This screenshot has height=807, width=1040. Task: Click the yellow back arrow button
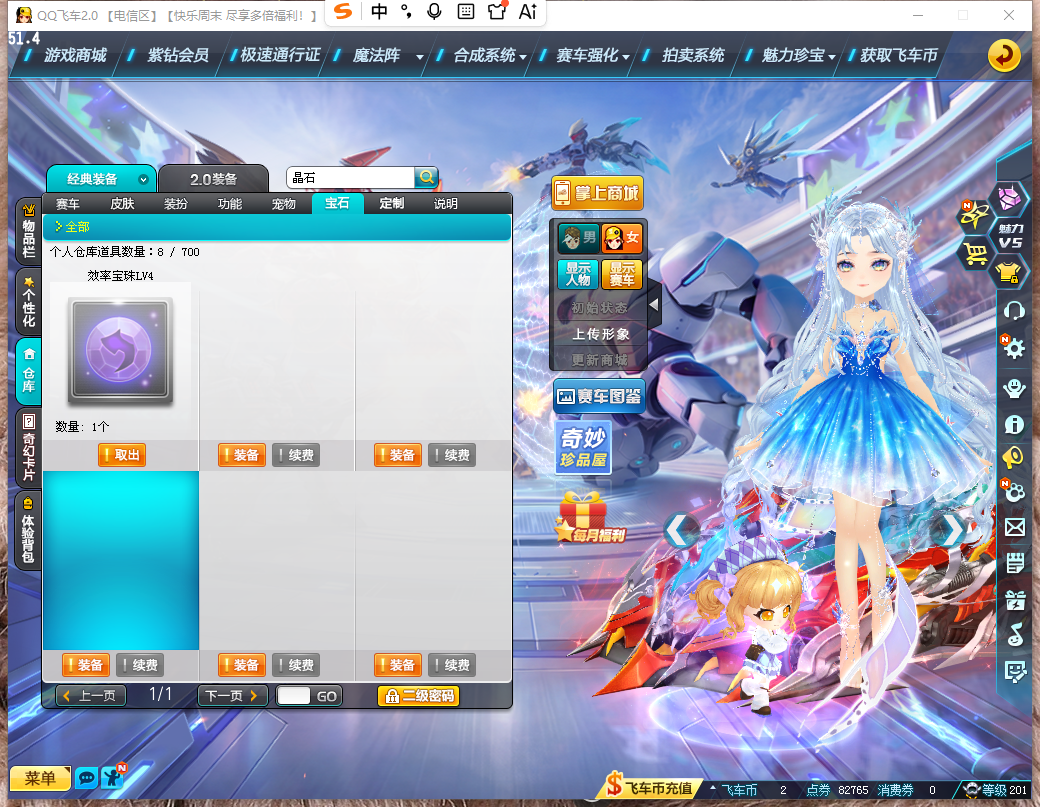pos(1004,56)
